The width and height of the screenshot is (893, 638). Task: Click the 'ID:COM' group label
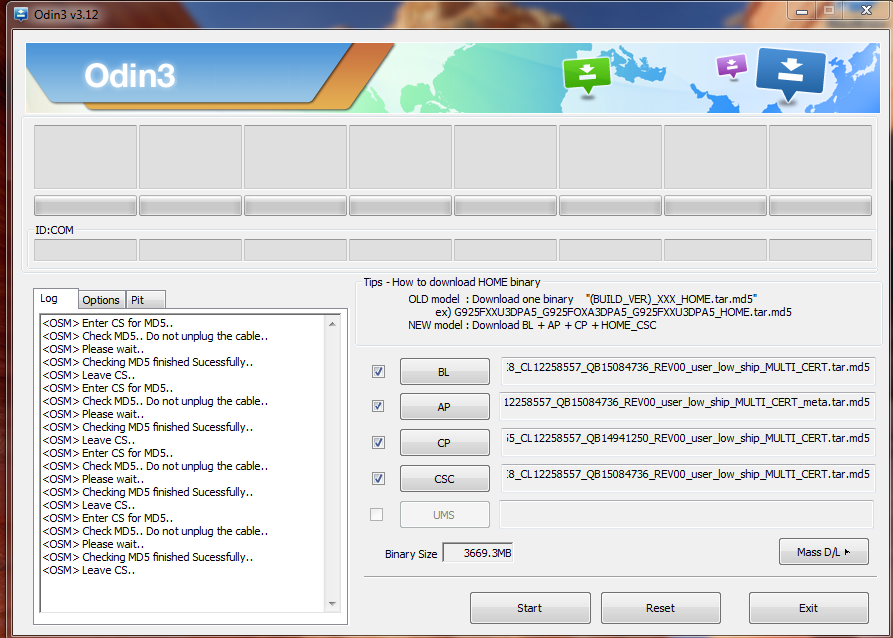pos(55,230)
